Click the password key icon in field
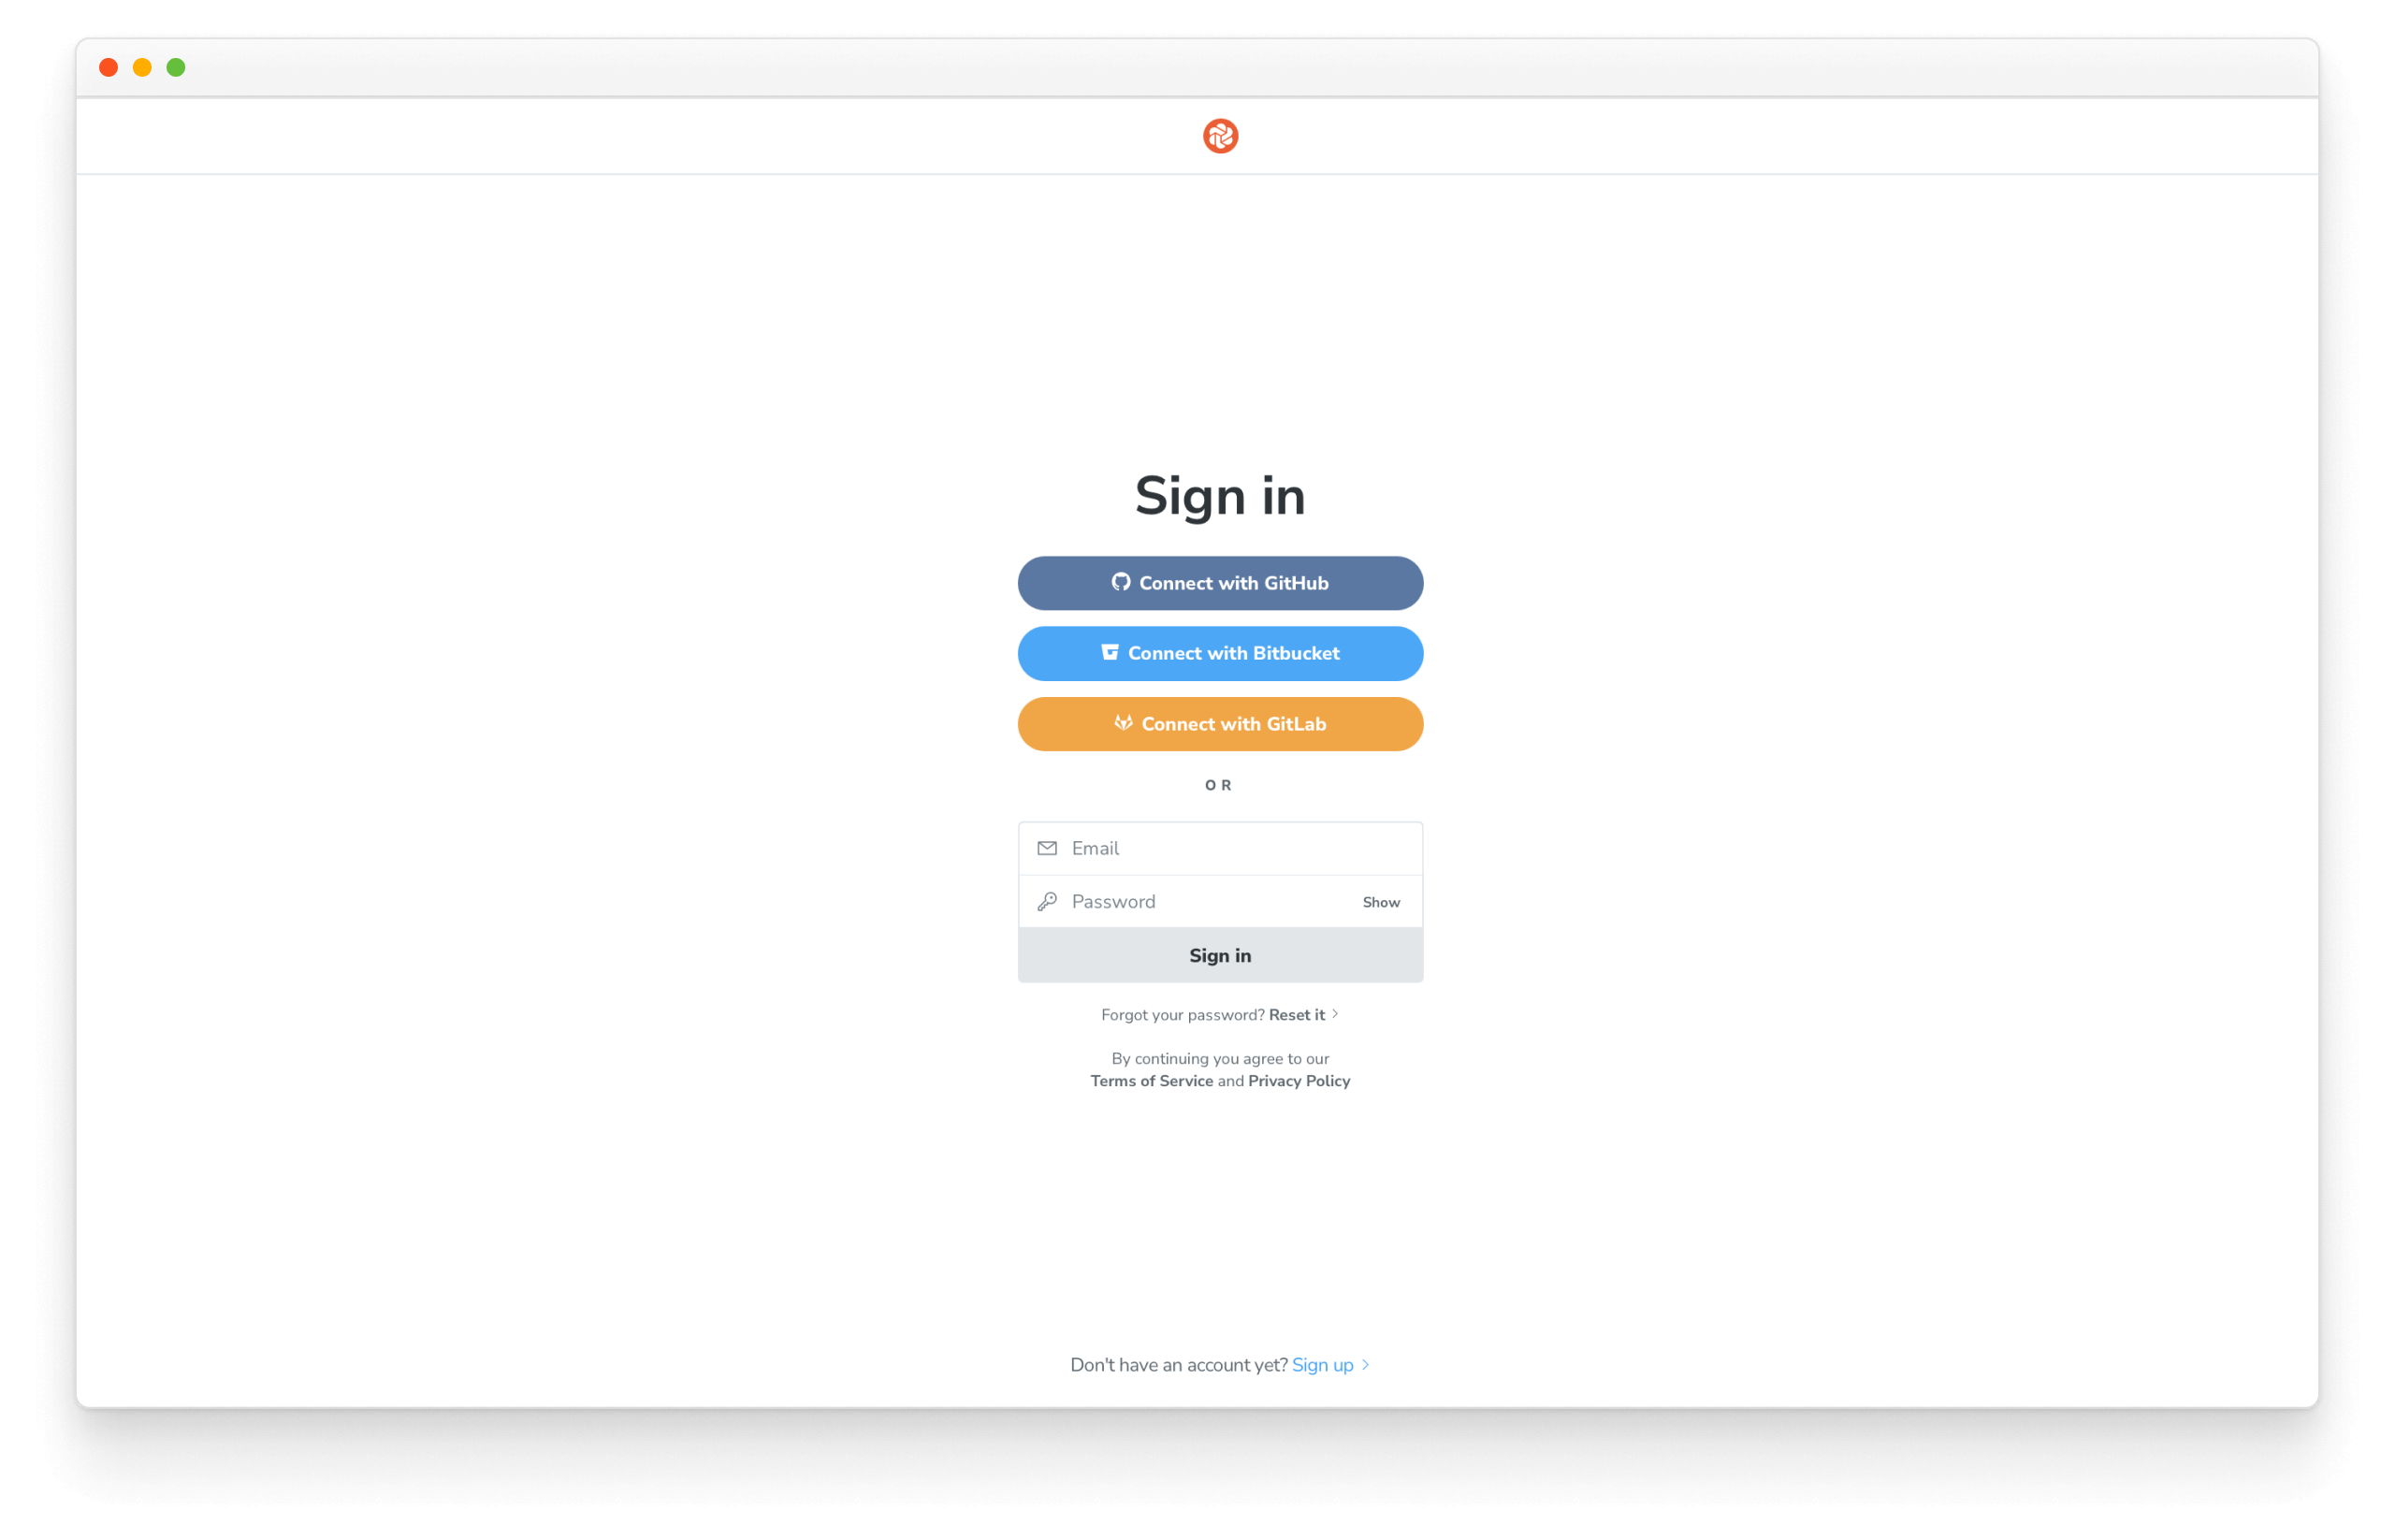Viewport: 2395px width, 1540px height. [1048, 901]
